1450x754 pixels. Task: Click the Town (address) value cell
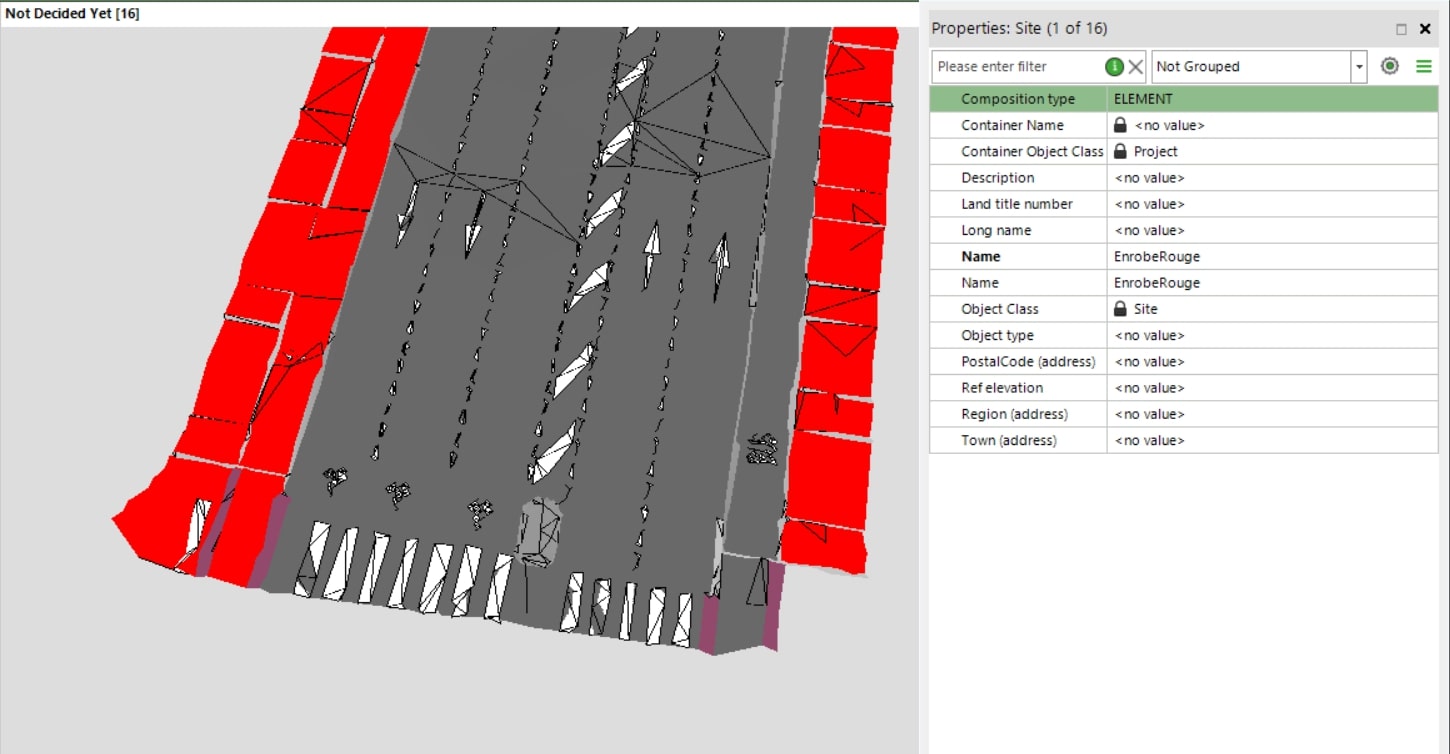[x=1270, y=440]
